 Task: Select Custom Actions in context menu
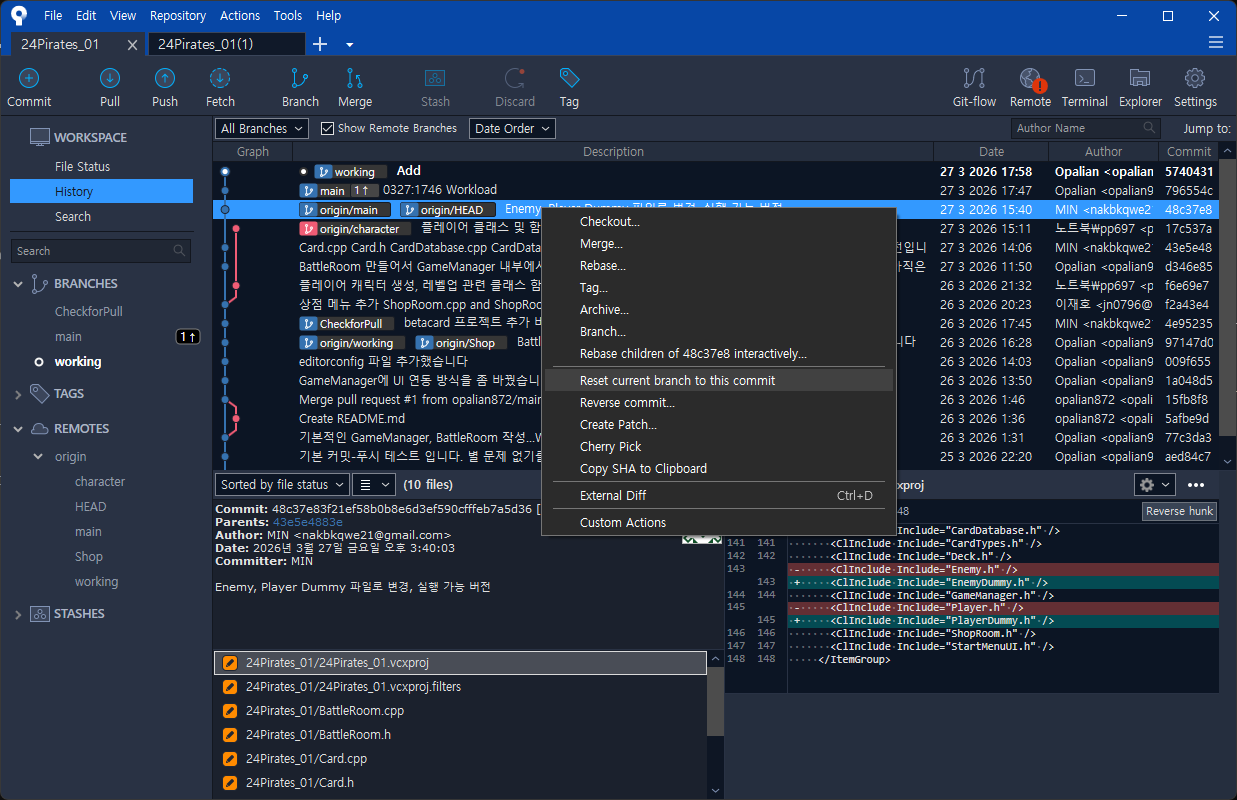point(717,523)
